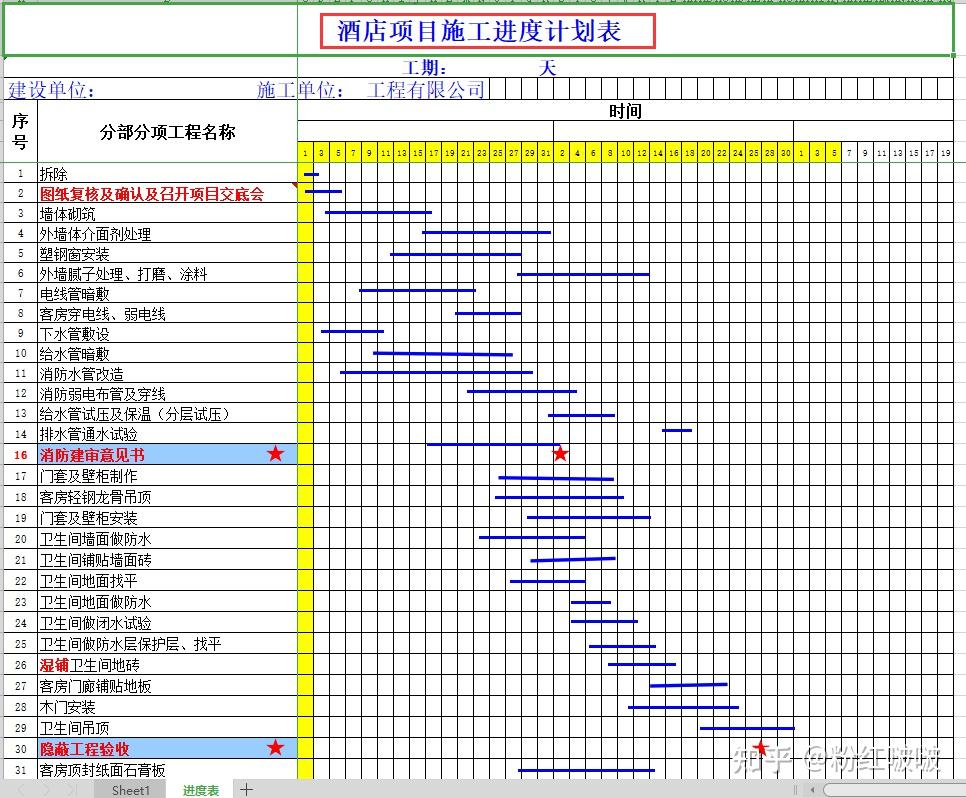Select the 时间 header cell
Screen dimensions: 966x798
626,111
